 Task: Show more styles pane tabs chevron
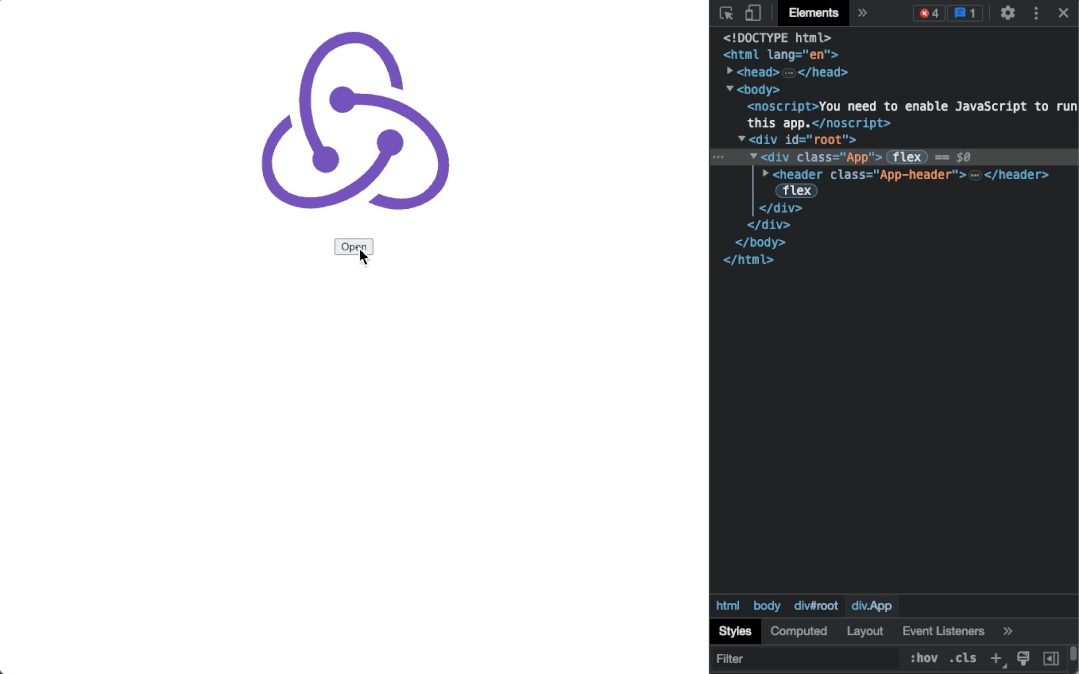[1007, 631]
